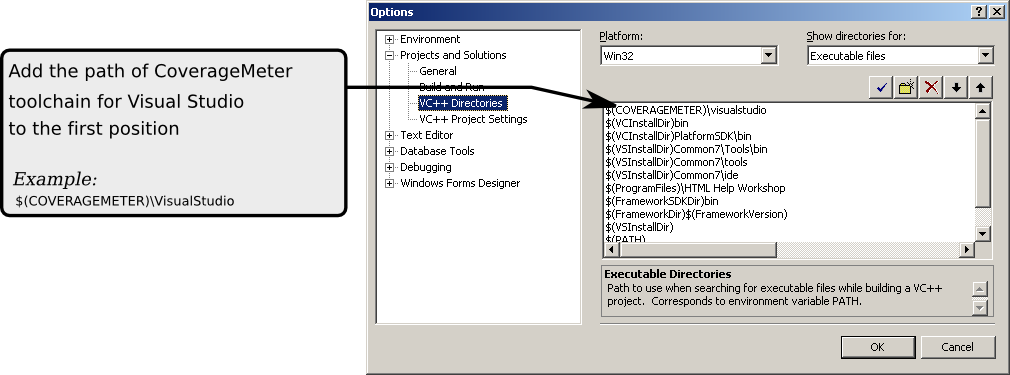Select VC++ Project Settings item
The height and width of the screenshot is (375, 1010).
pyautogui.click(x=473, y=119)
